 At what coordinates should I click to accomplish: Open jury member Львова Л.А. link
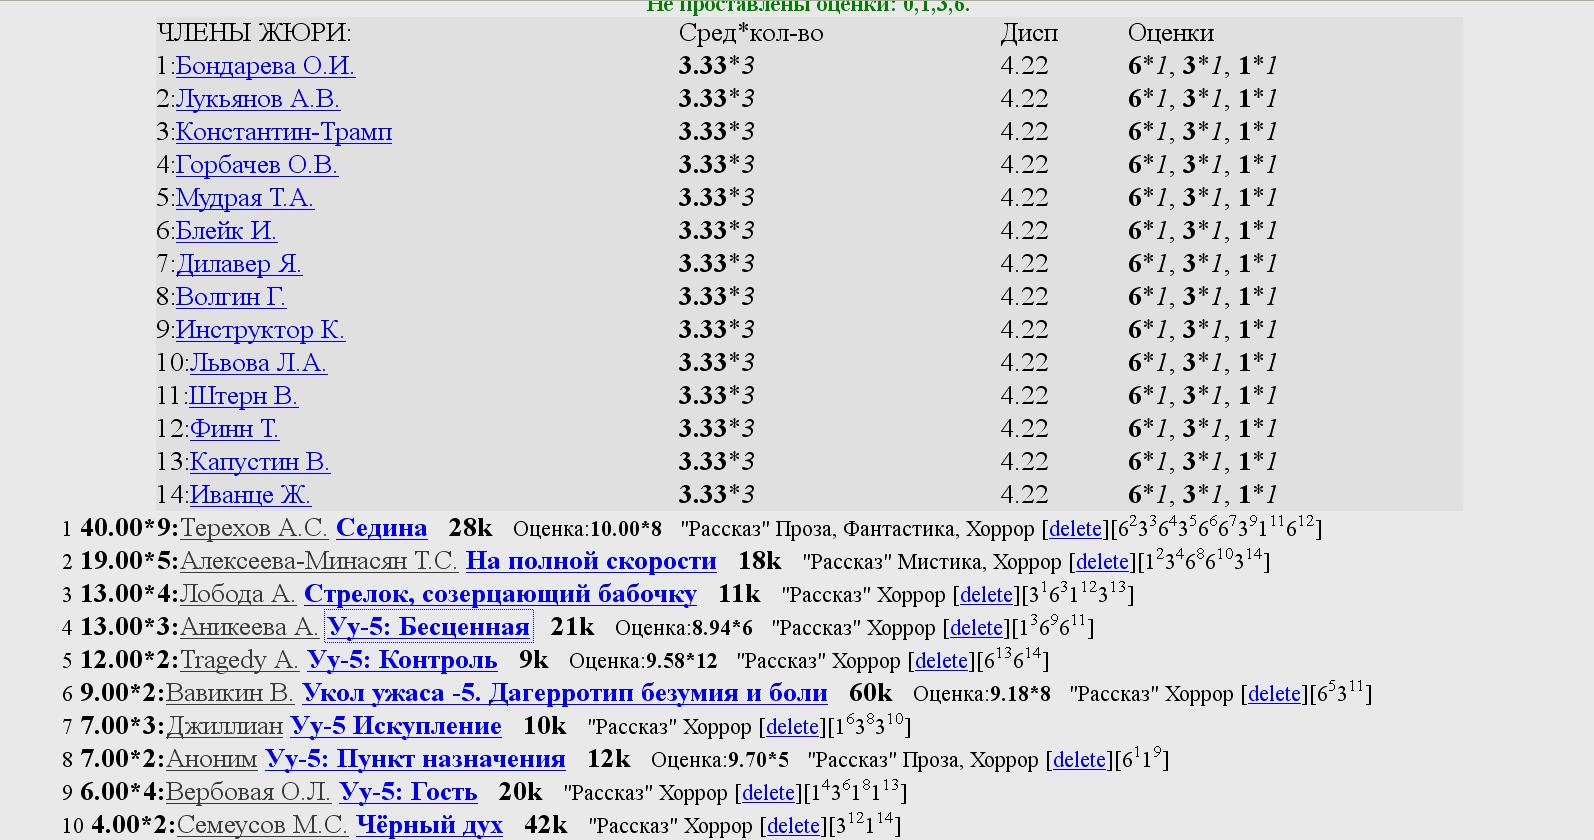258,363
